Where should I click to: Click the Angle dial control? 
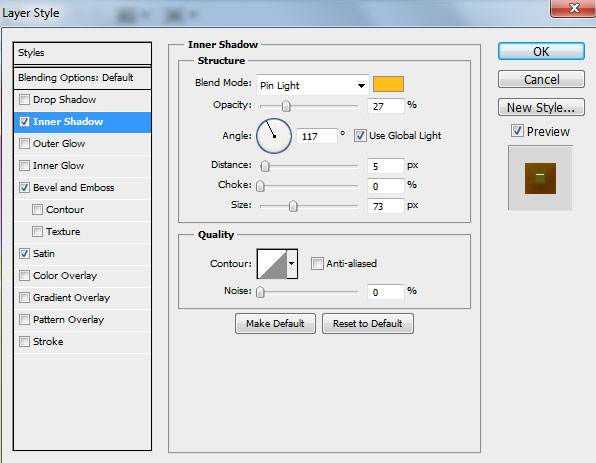[274, 136]
